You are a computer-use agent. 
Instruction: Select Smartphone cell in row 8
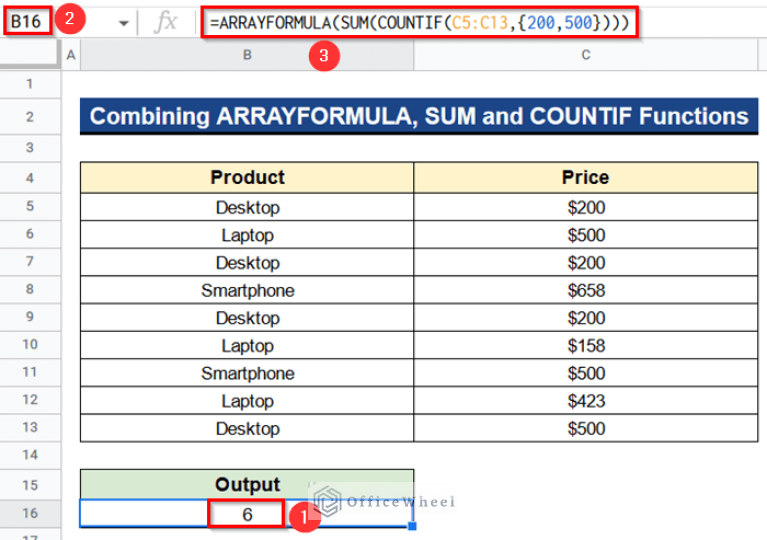pos(247,290)
